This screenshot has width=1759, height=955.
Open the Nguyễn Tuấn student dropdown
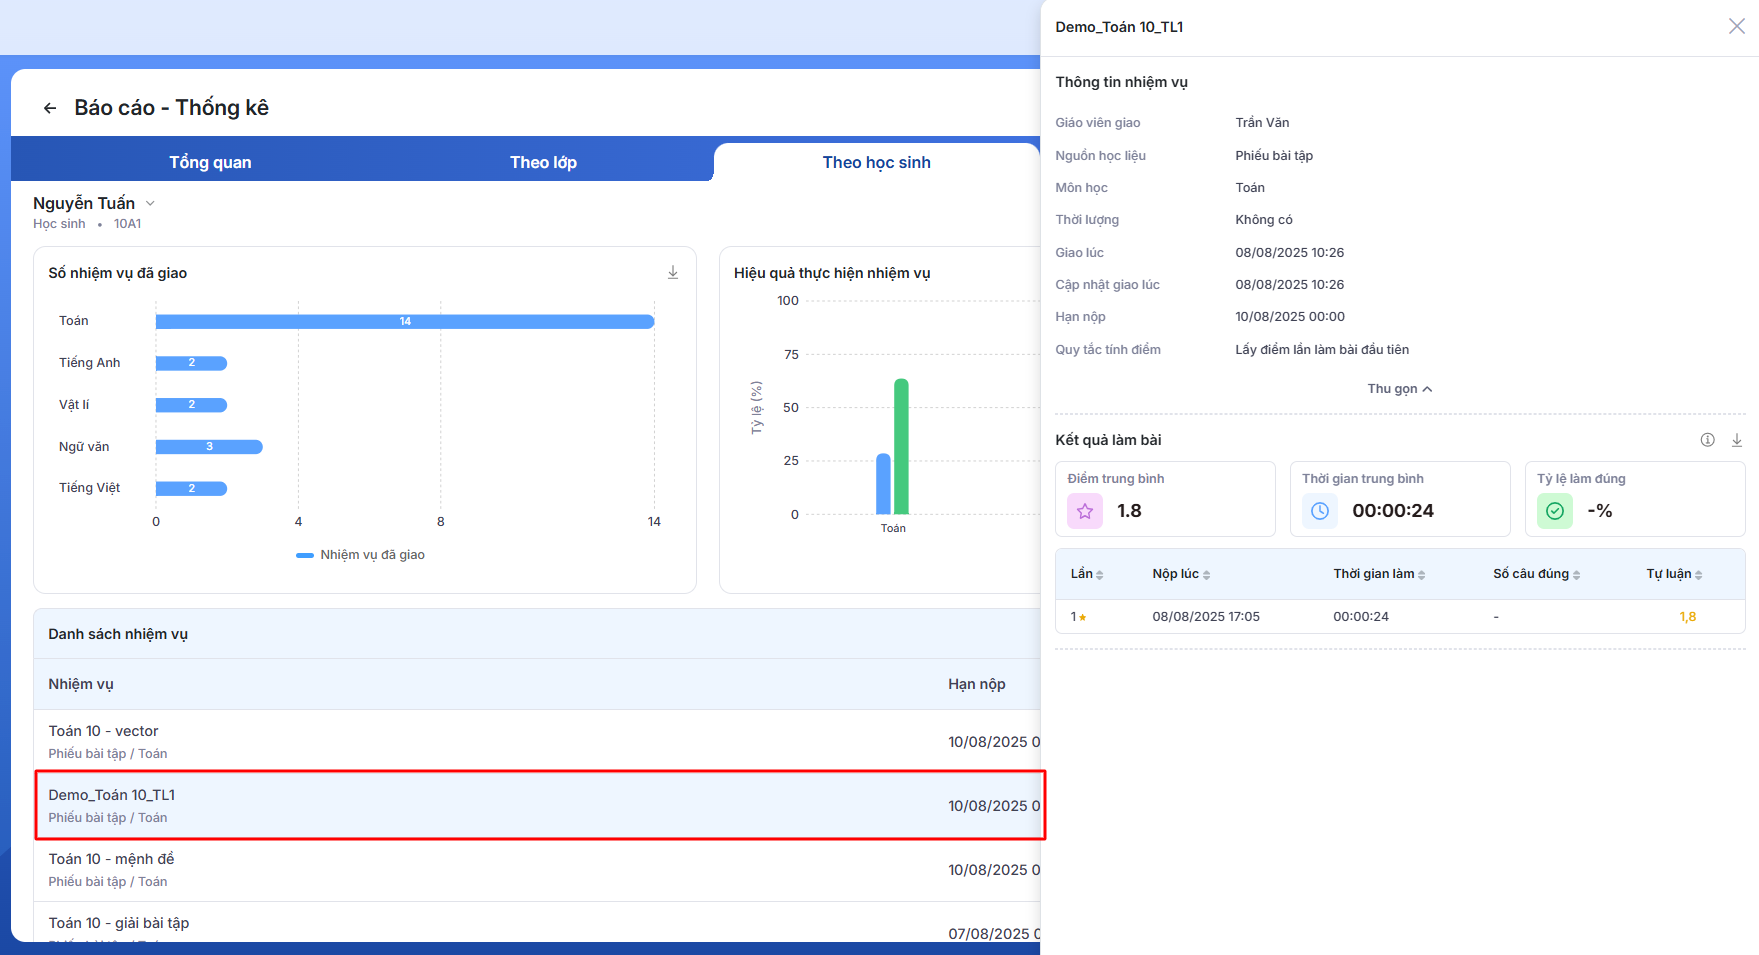click(x=150, y=203)
